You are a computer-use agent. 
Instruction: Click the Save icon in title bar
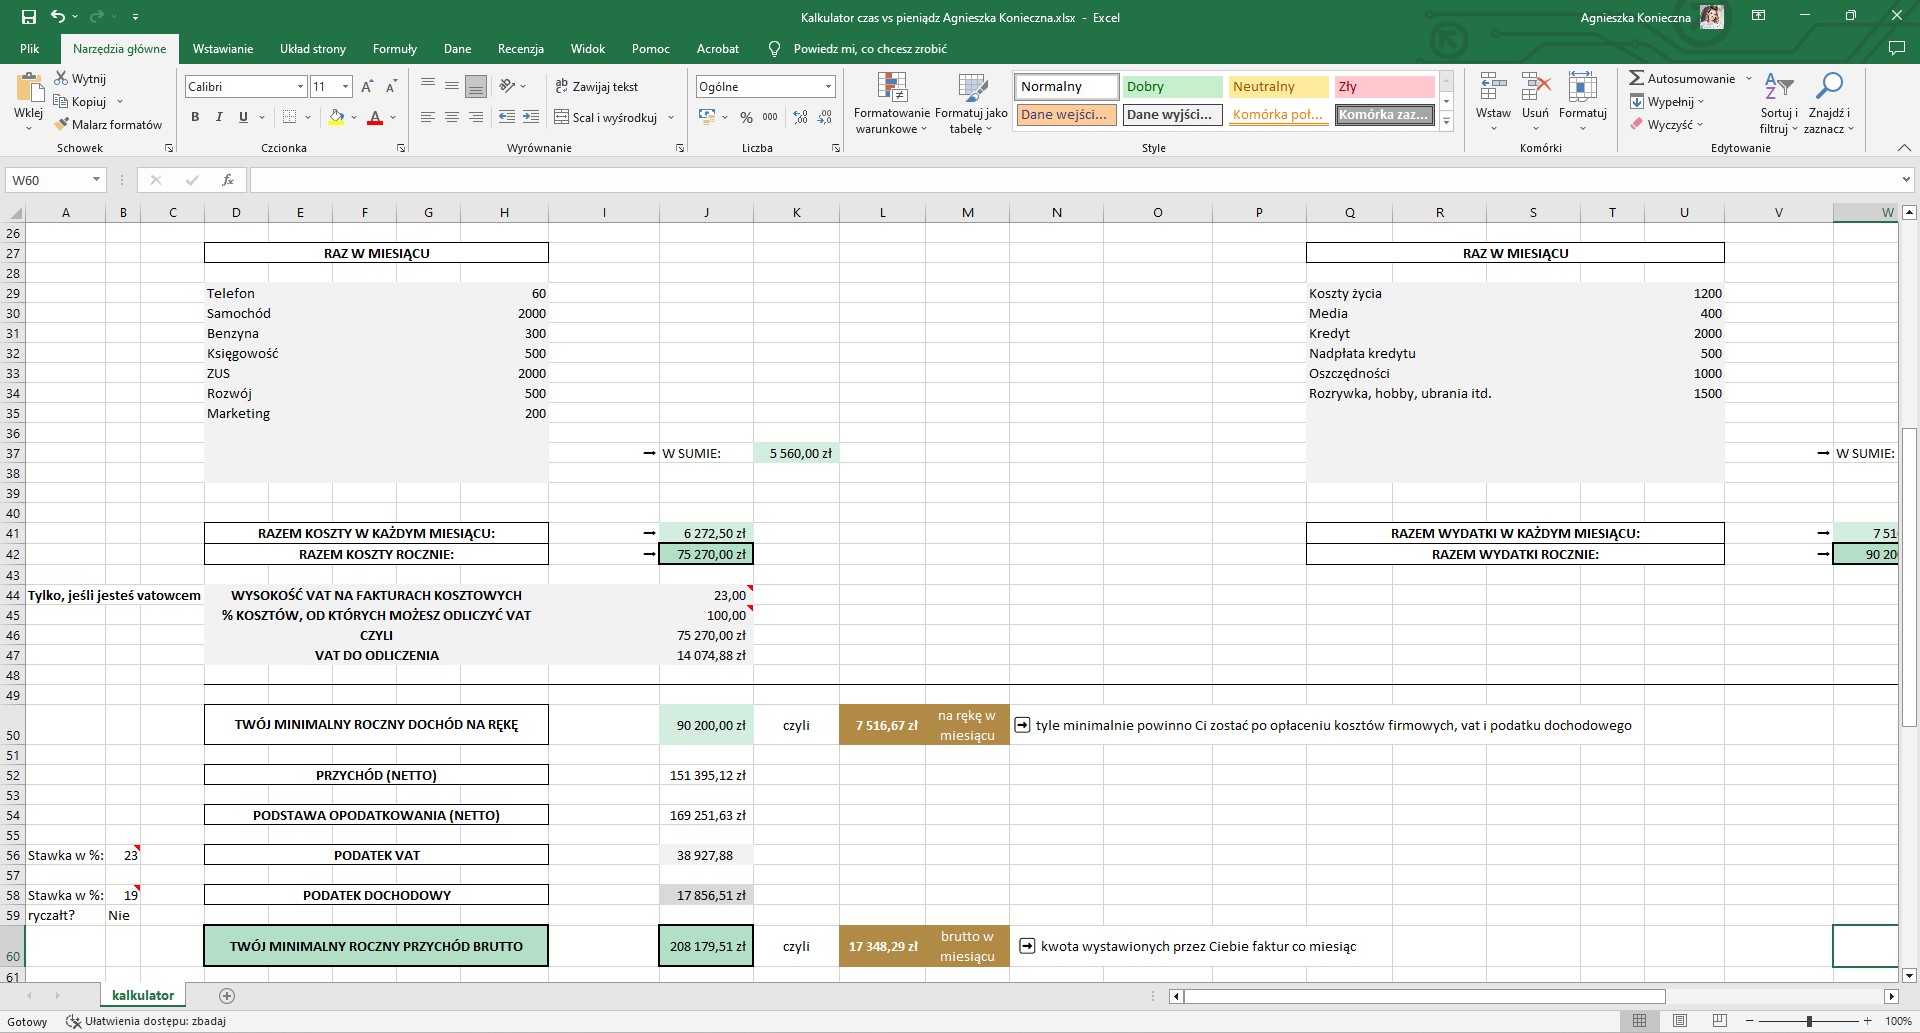tap(28, 17)
